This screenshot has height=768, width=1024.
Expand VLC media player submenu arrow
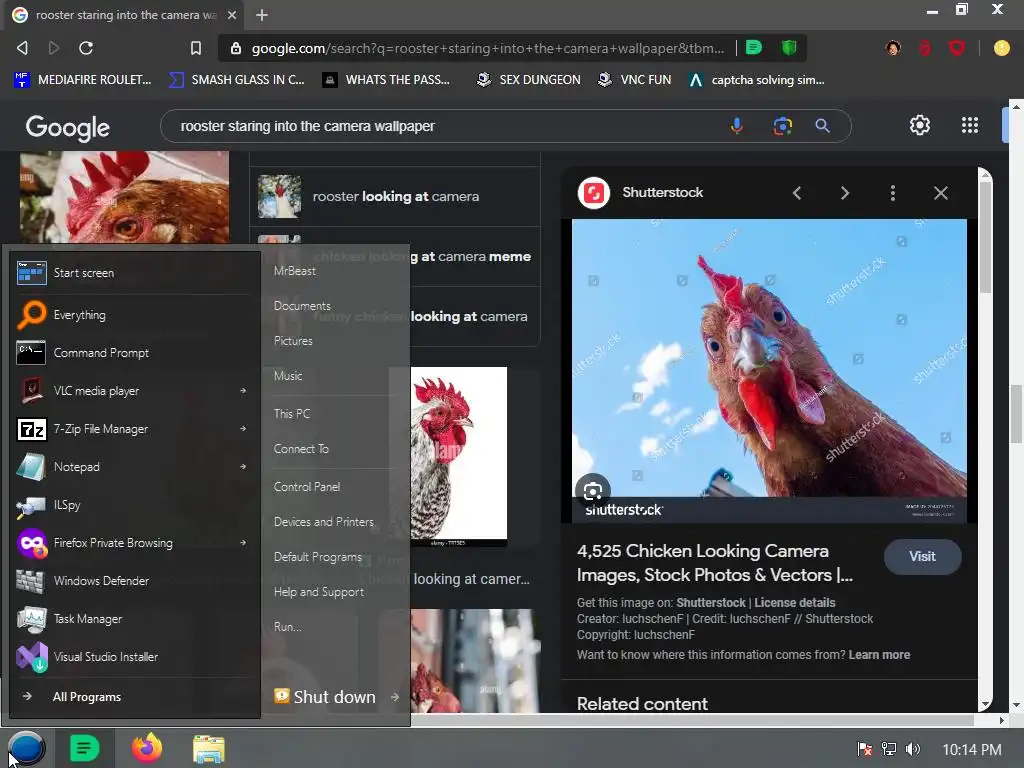pyautogui.click(x=243, y=391)
